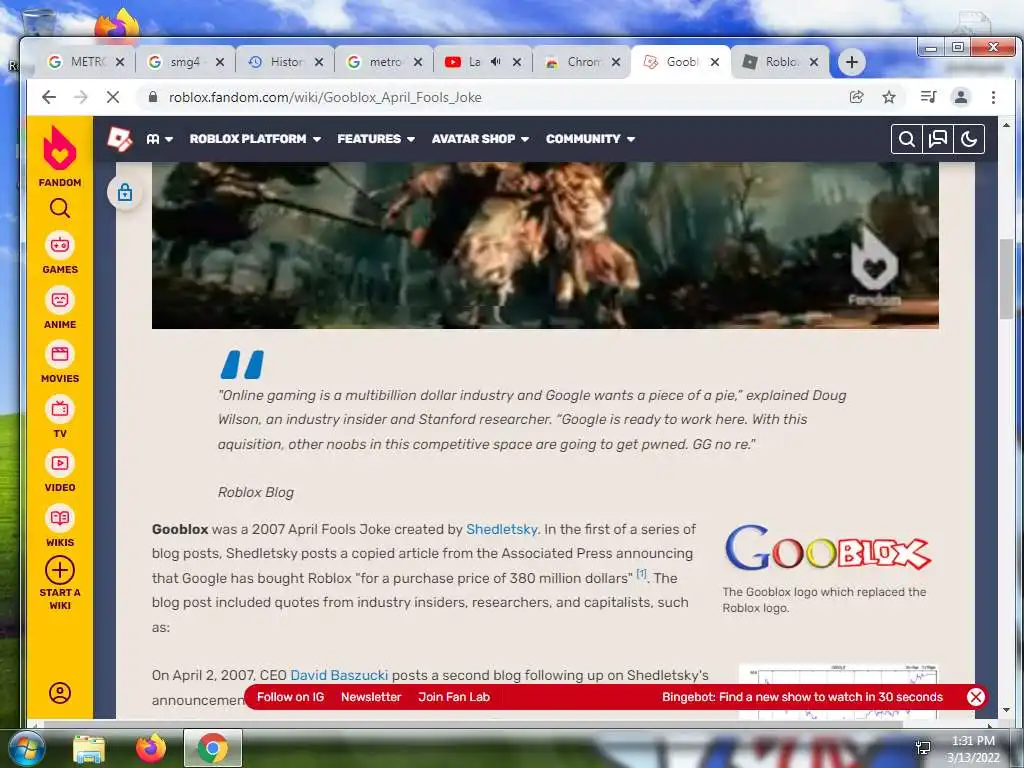Expand the Explore wiki dropdown
This screenshot has width=1024, height=768.
pyautogui.click(x=159, y=139)
